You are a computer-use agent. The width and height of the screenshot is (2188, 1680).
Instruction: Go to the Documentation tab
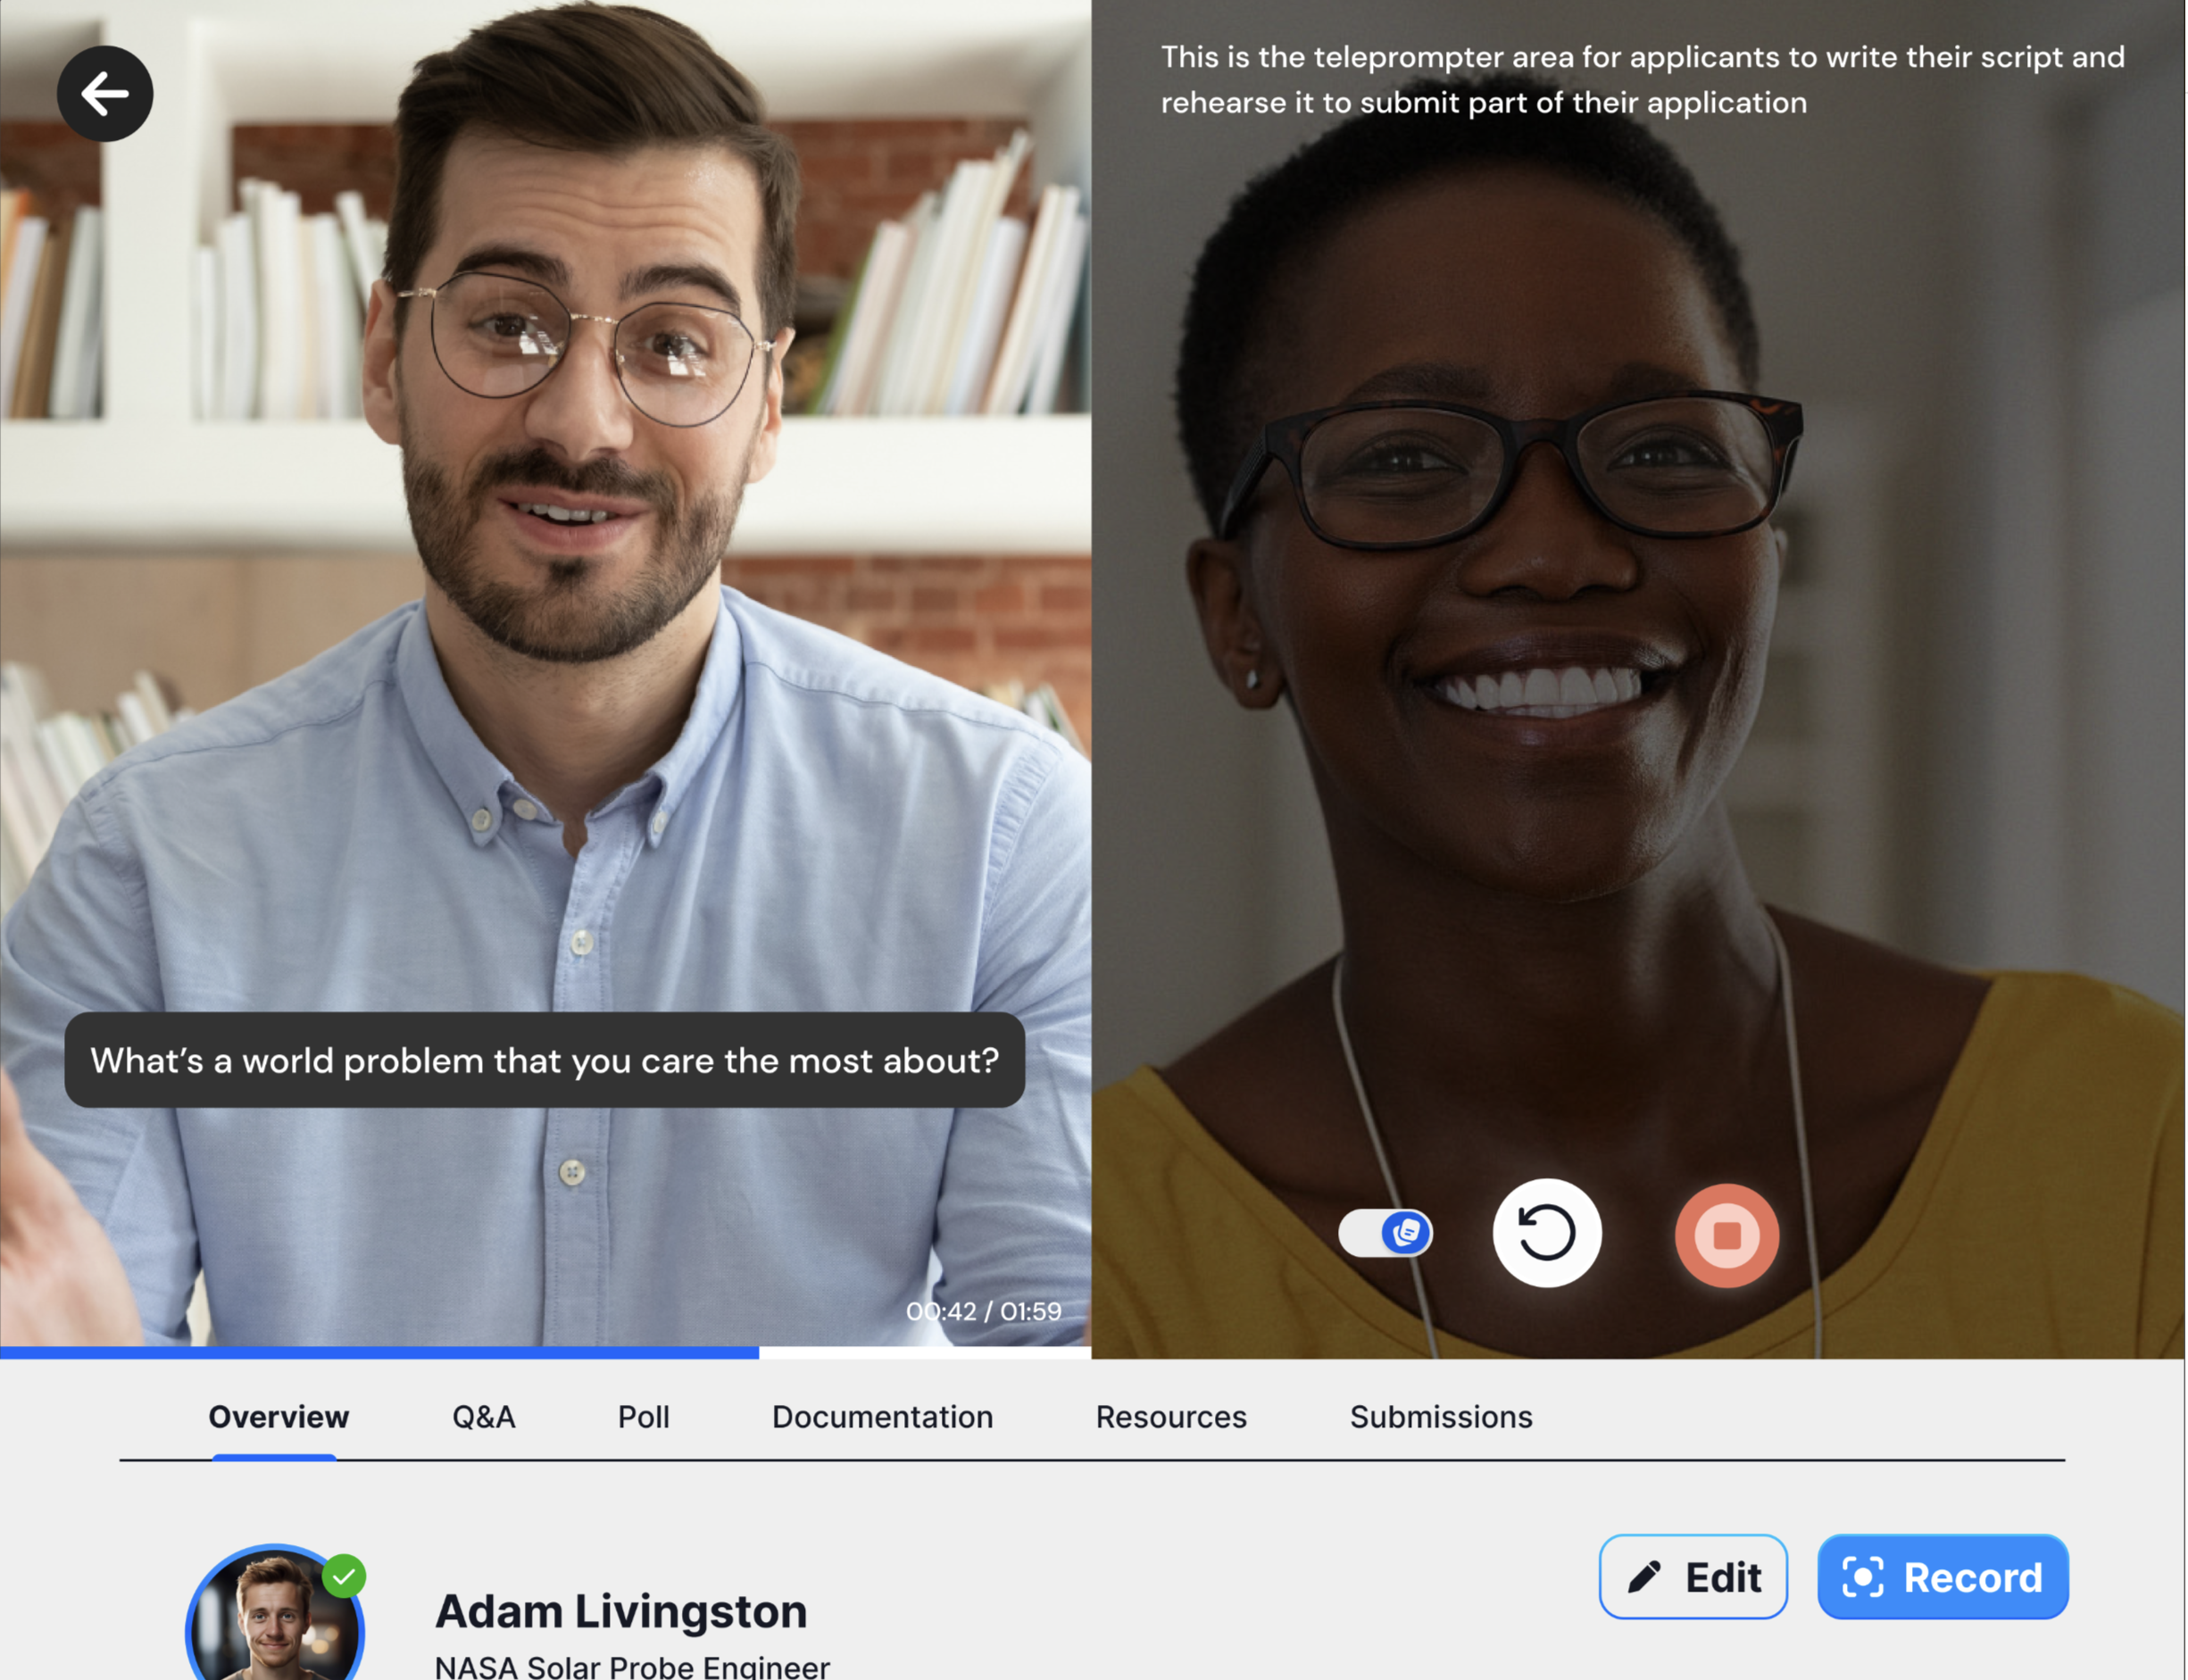coord(882,1417)
